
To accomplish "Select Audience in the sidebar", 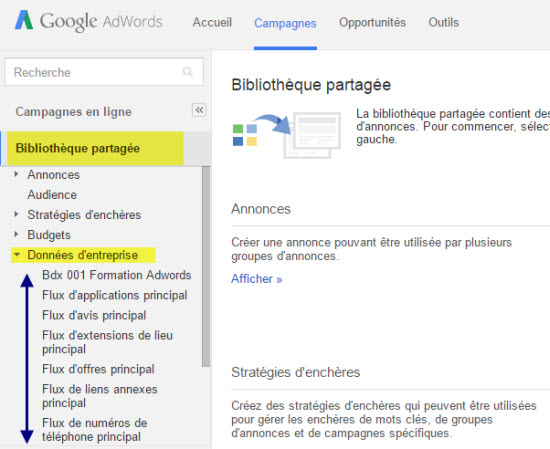I will point(52,195).
